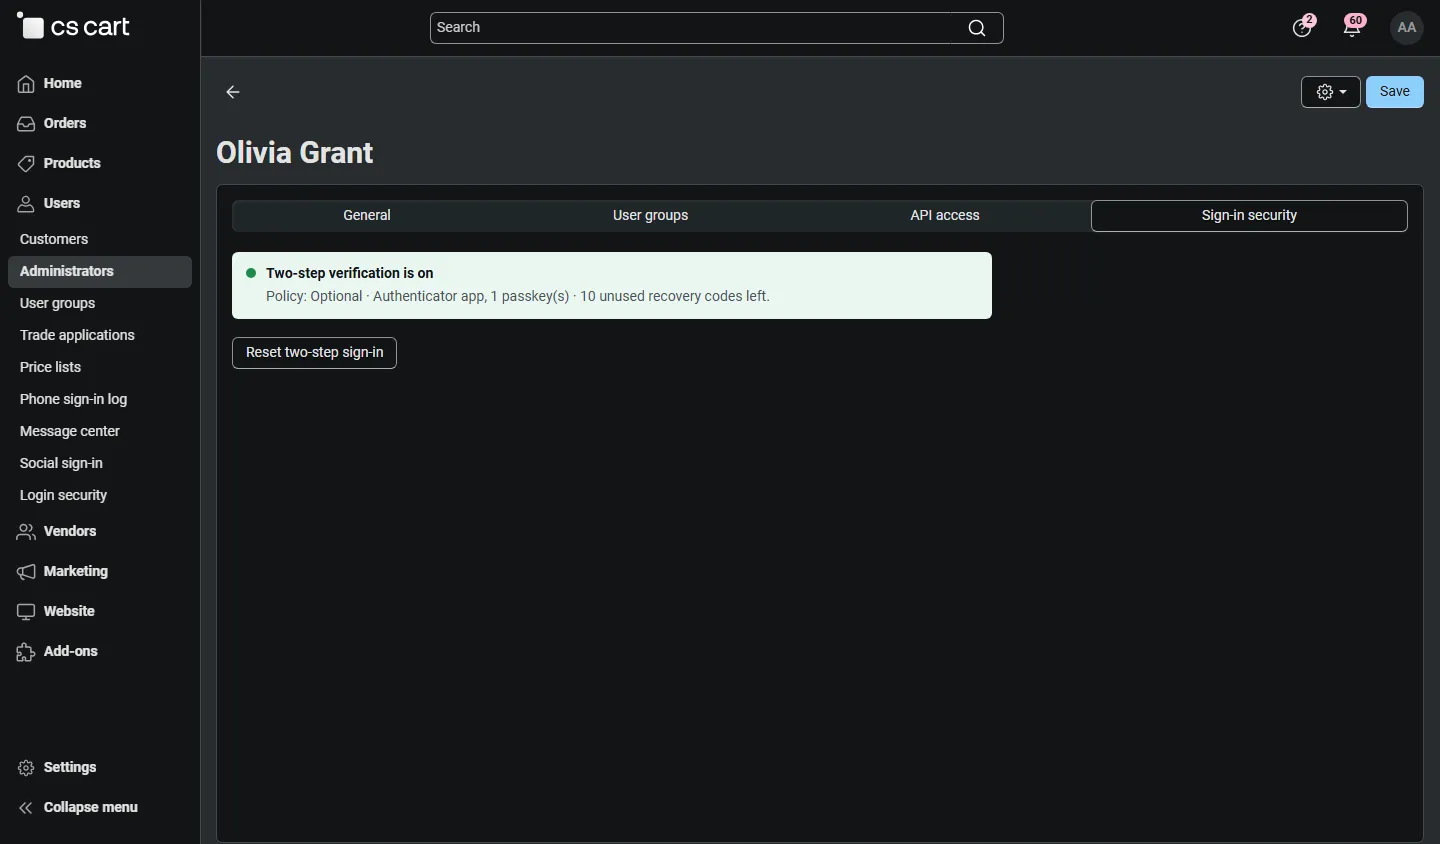Click the Website monitor icon
Viewport: 1440px width, 844px height.
[x=27, y=612]
